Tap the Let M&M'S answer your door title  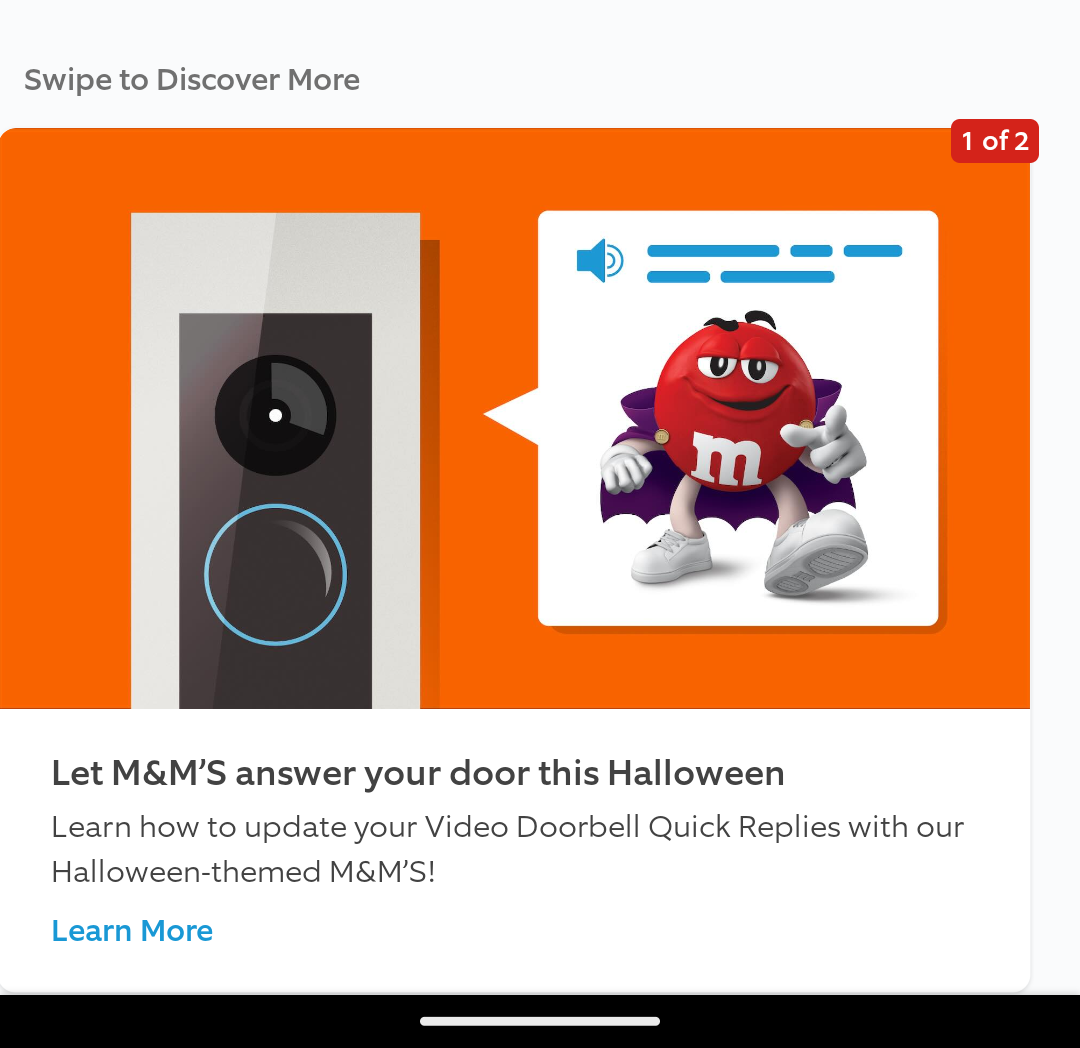coord(418,773)
